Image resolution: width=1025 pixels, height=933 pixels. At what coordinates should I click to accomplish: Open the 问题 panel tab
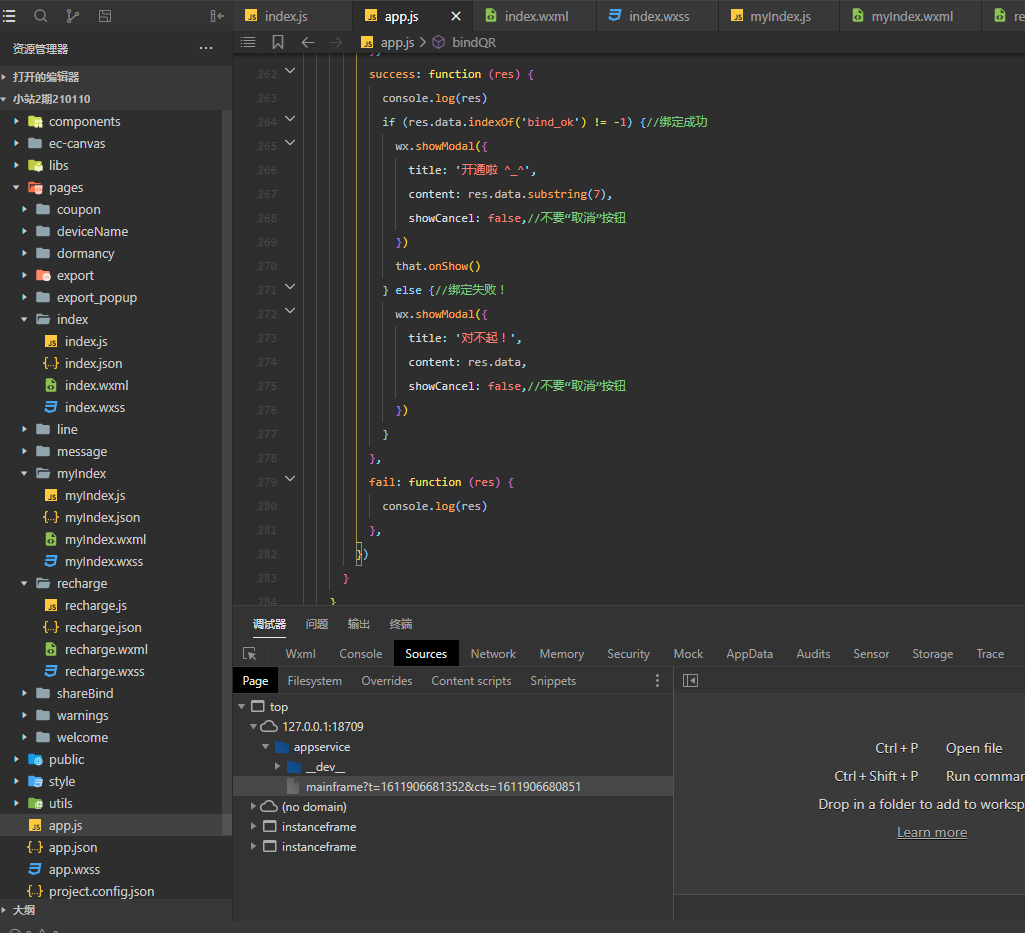click(x=317, y=624)
